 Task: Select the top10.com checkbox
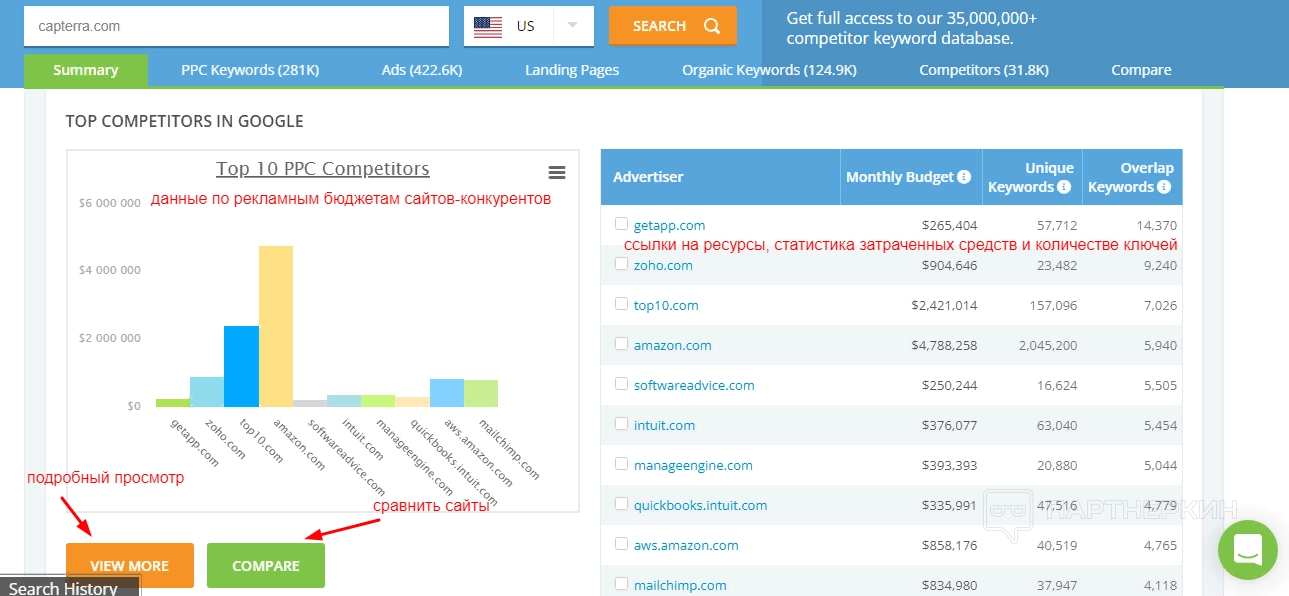tap(621, 304)
